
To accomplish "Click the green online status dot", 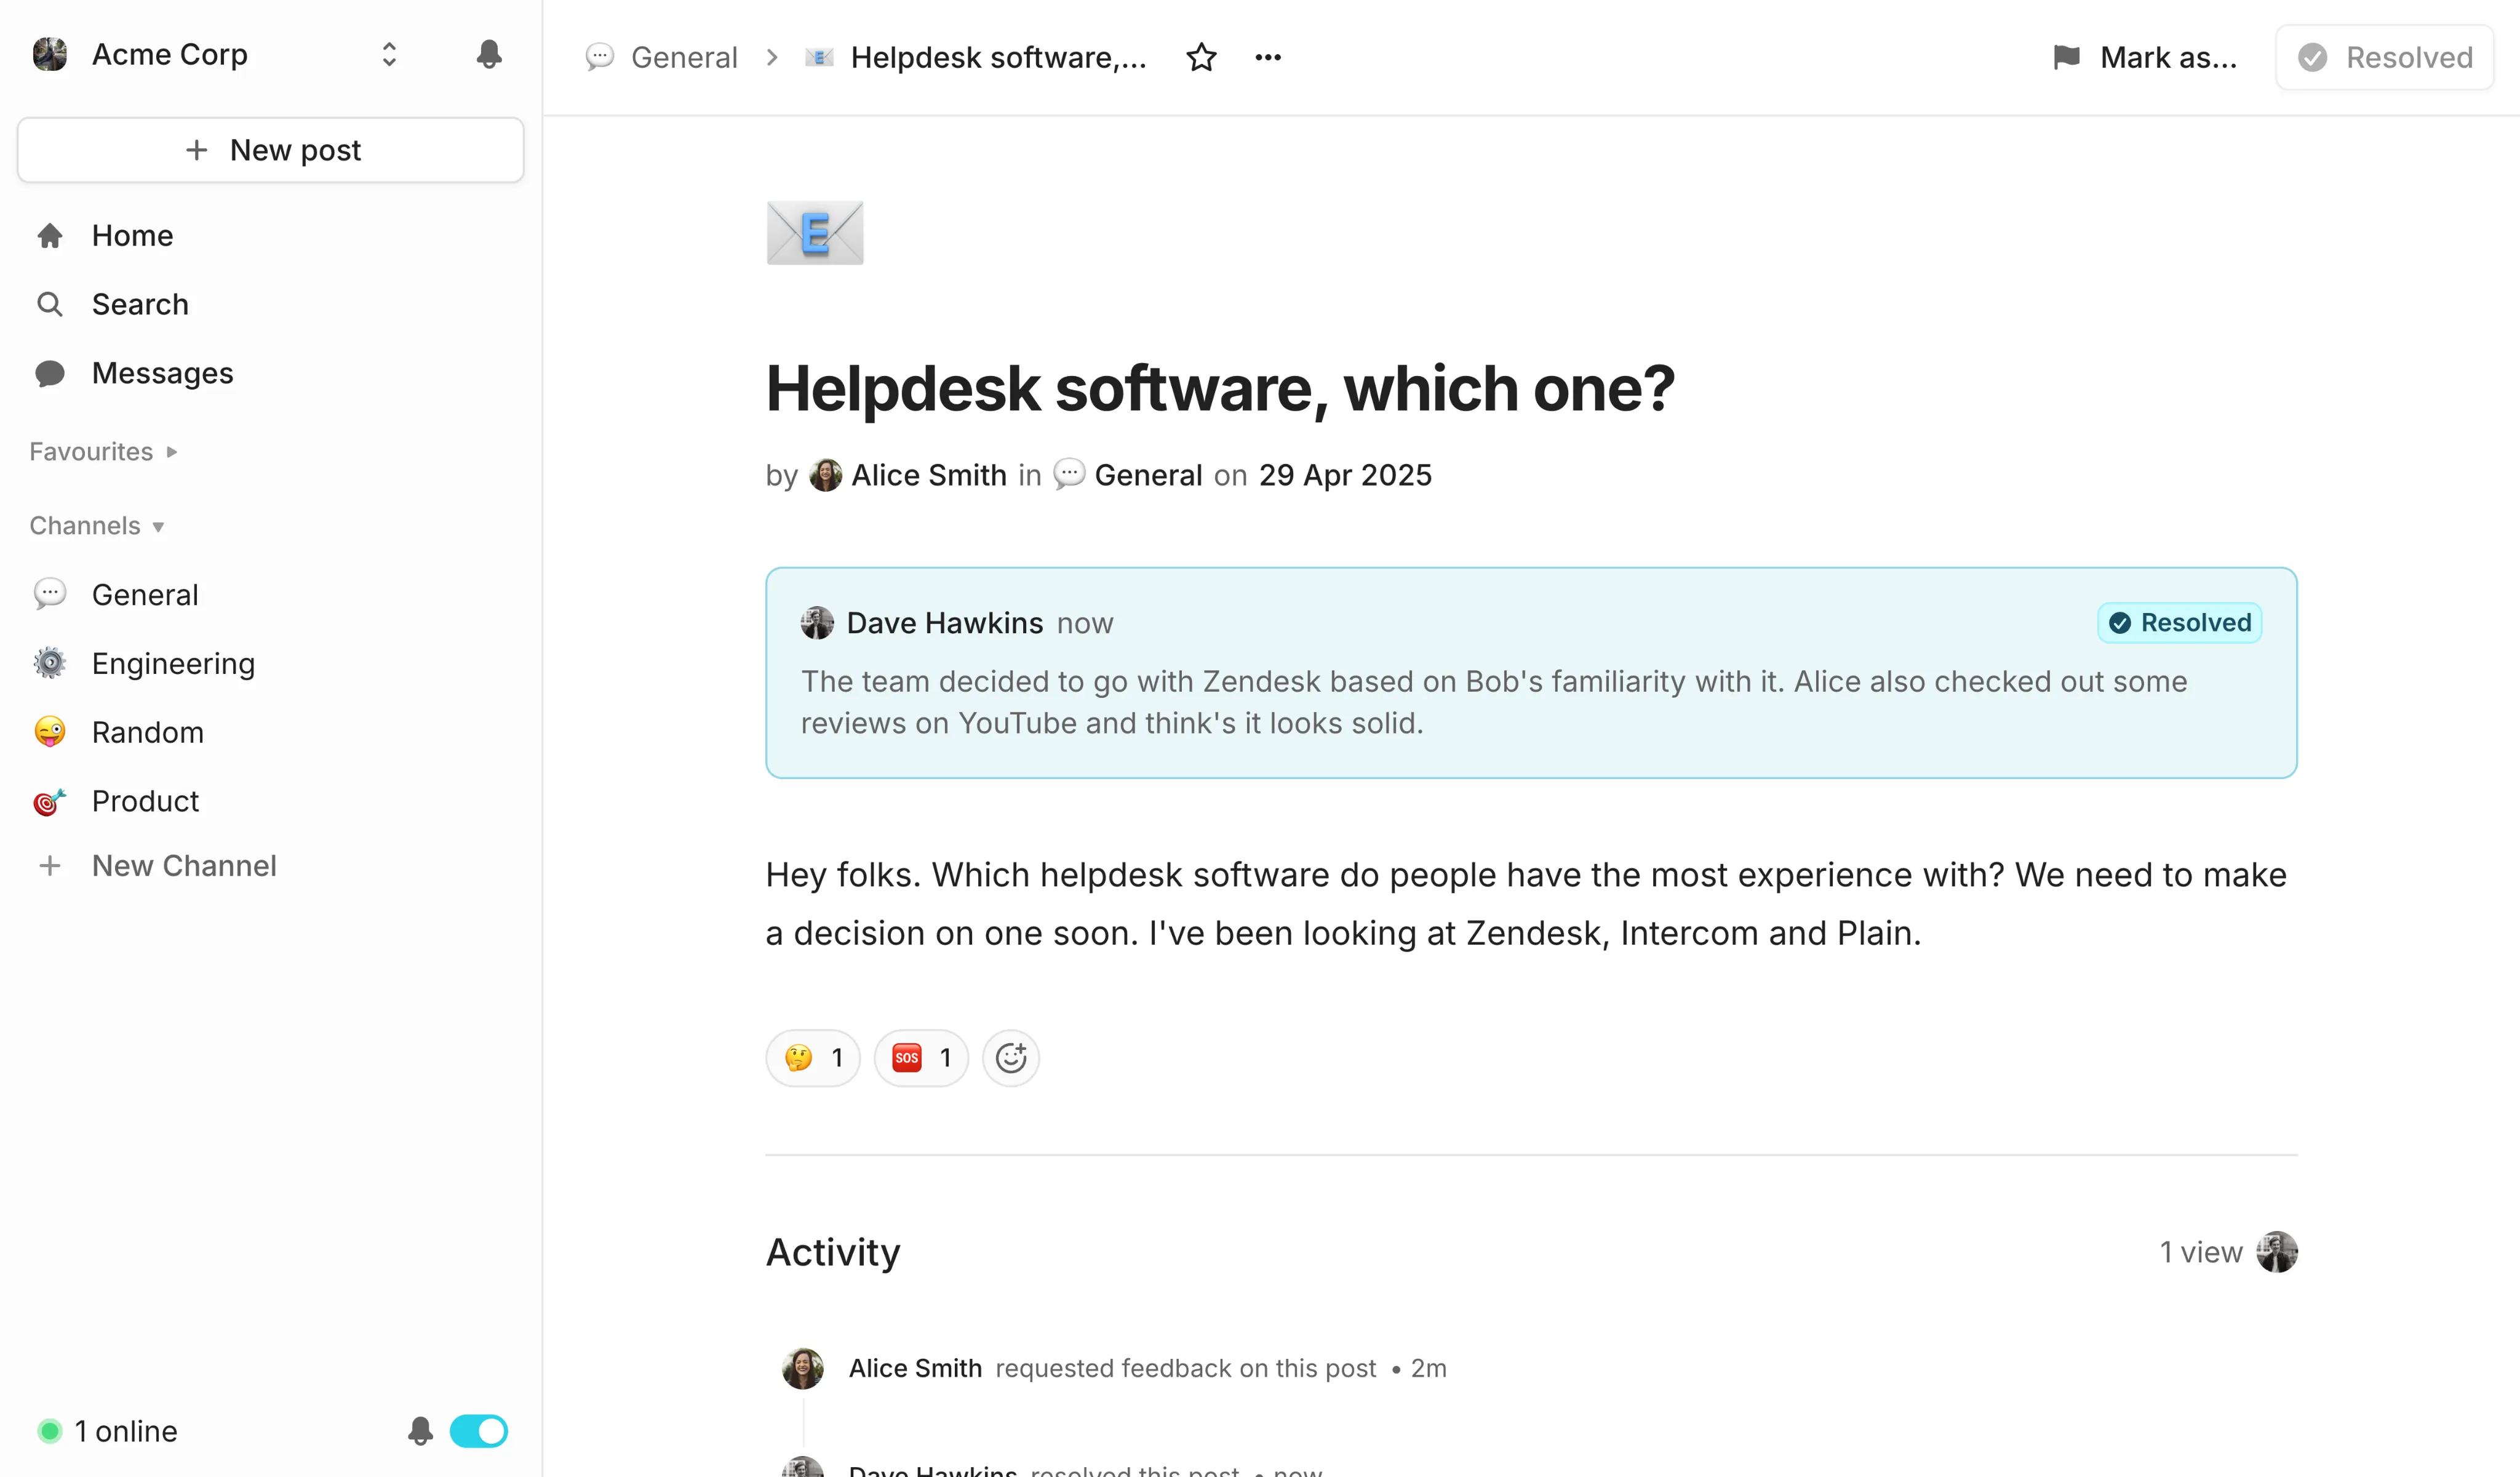I will point(49,1431).
